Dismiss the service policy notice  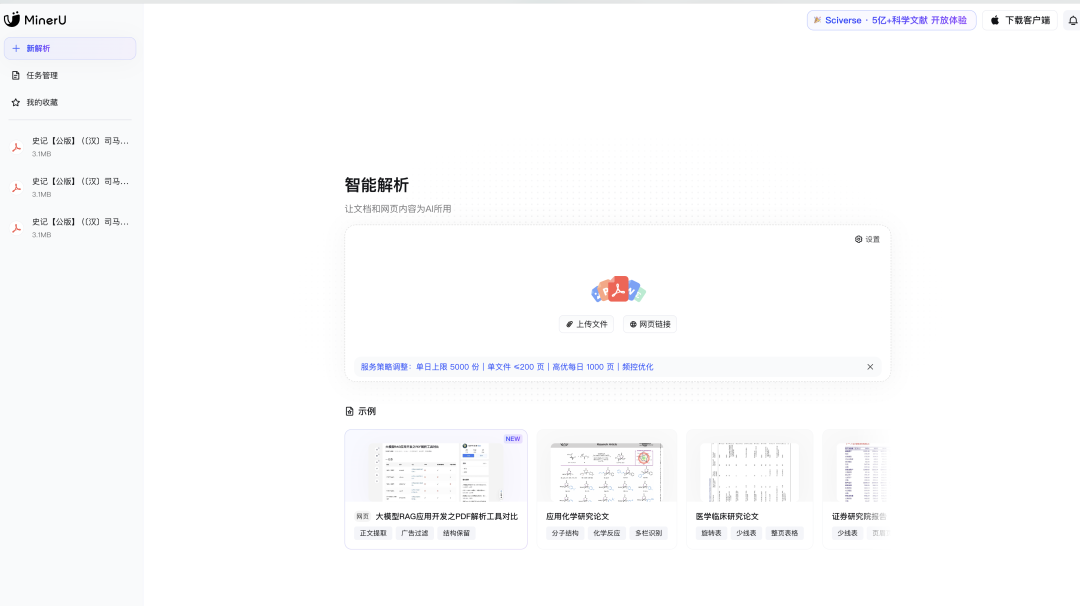click(x=870, y=367)
